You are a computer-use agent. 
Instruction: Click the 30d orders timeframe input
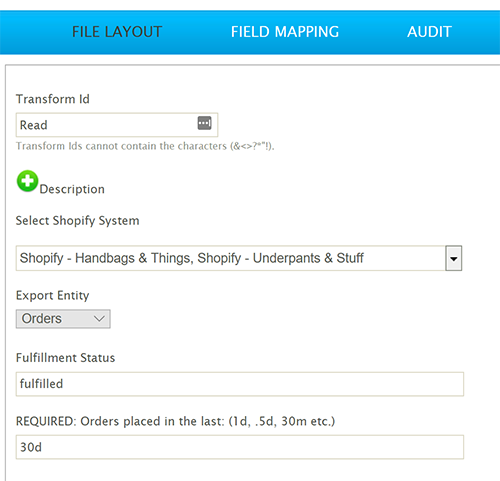tap(240, 447)
